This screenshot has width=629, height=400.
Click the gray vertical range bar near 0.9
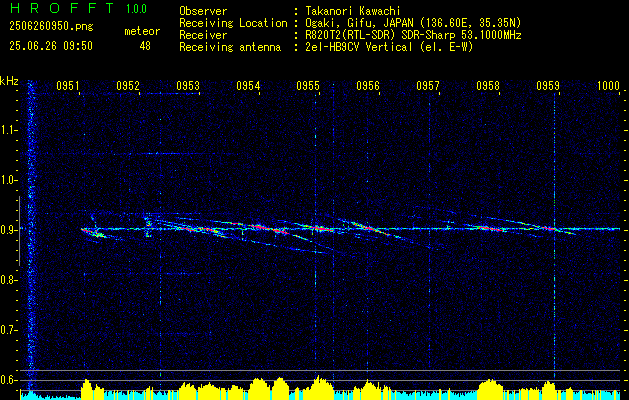(x=19, y=231)
